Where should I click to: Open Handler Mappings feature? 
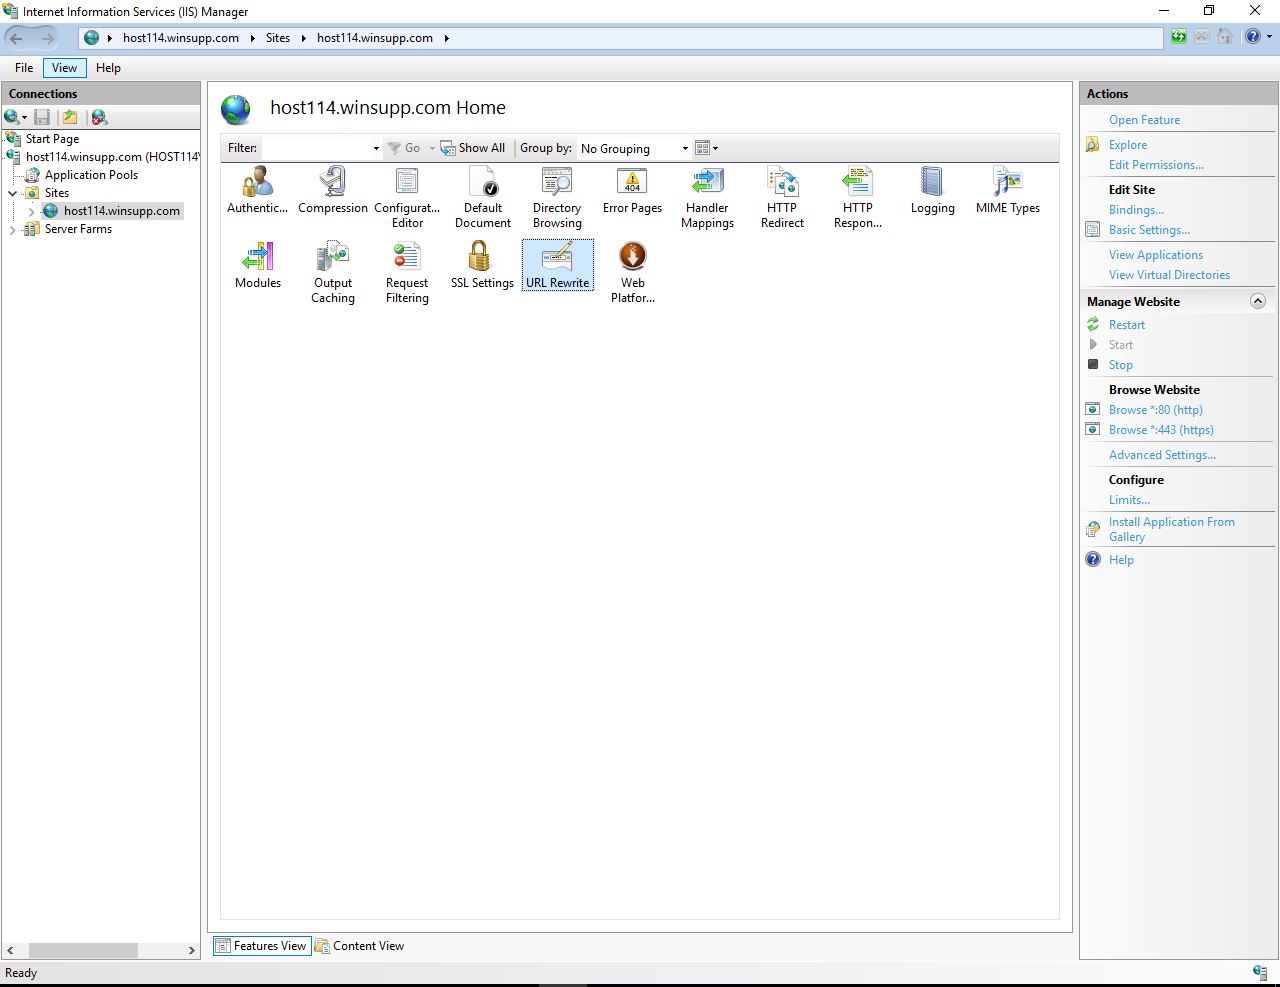pos(707,197)
